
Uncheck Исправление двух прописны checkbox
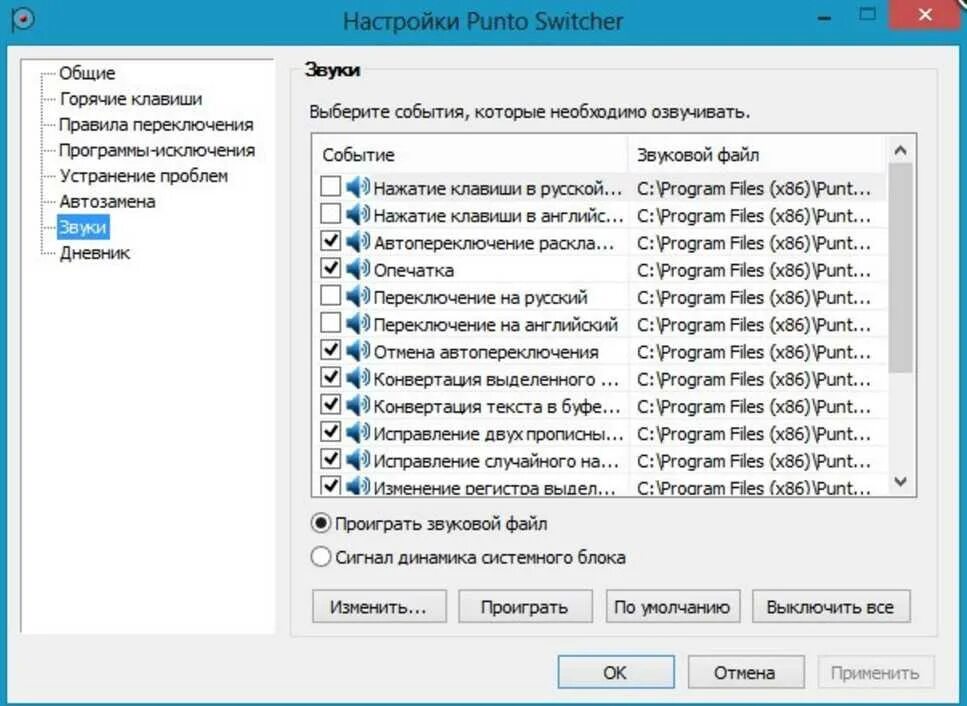pyautogui.click(x=331, y=431)
